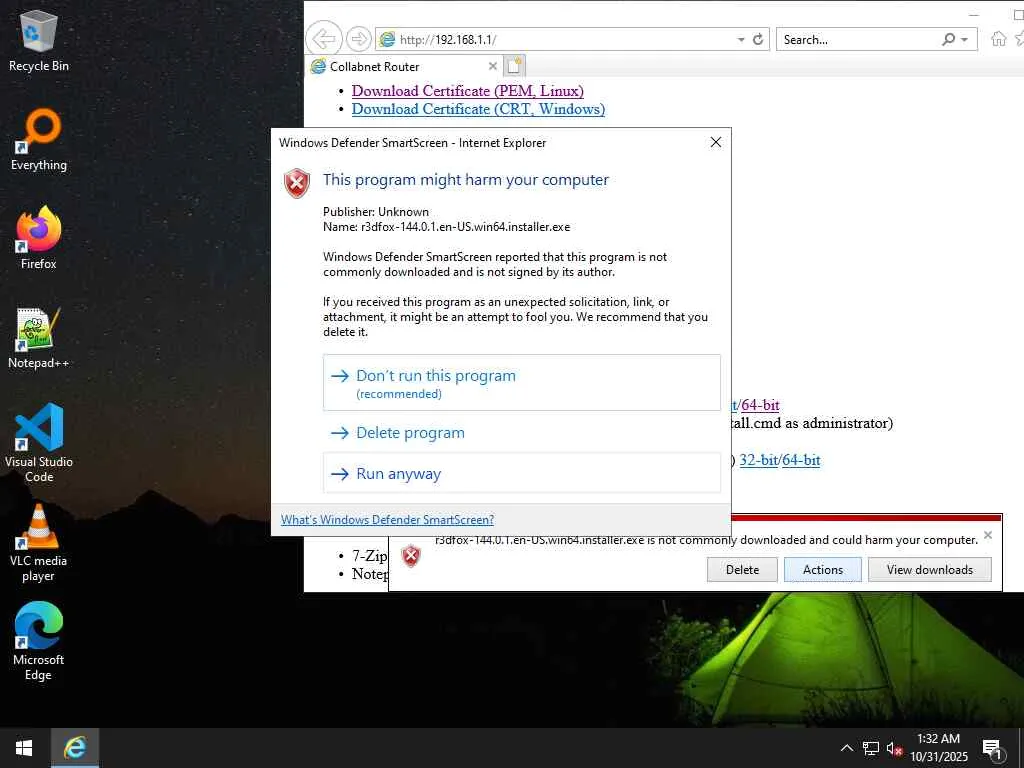The image size is (1024, 768).
Task: Open Firefox desktop shortcut
Action: (39, 238)
